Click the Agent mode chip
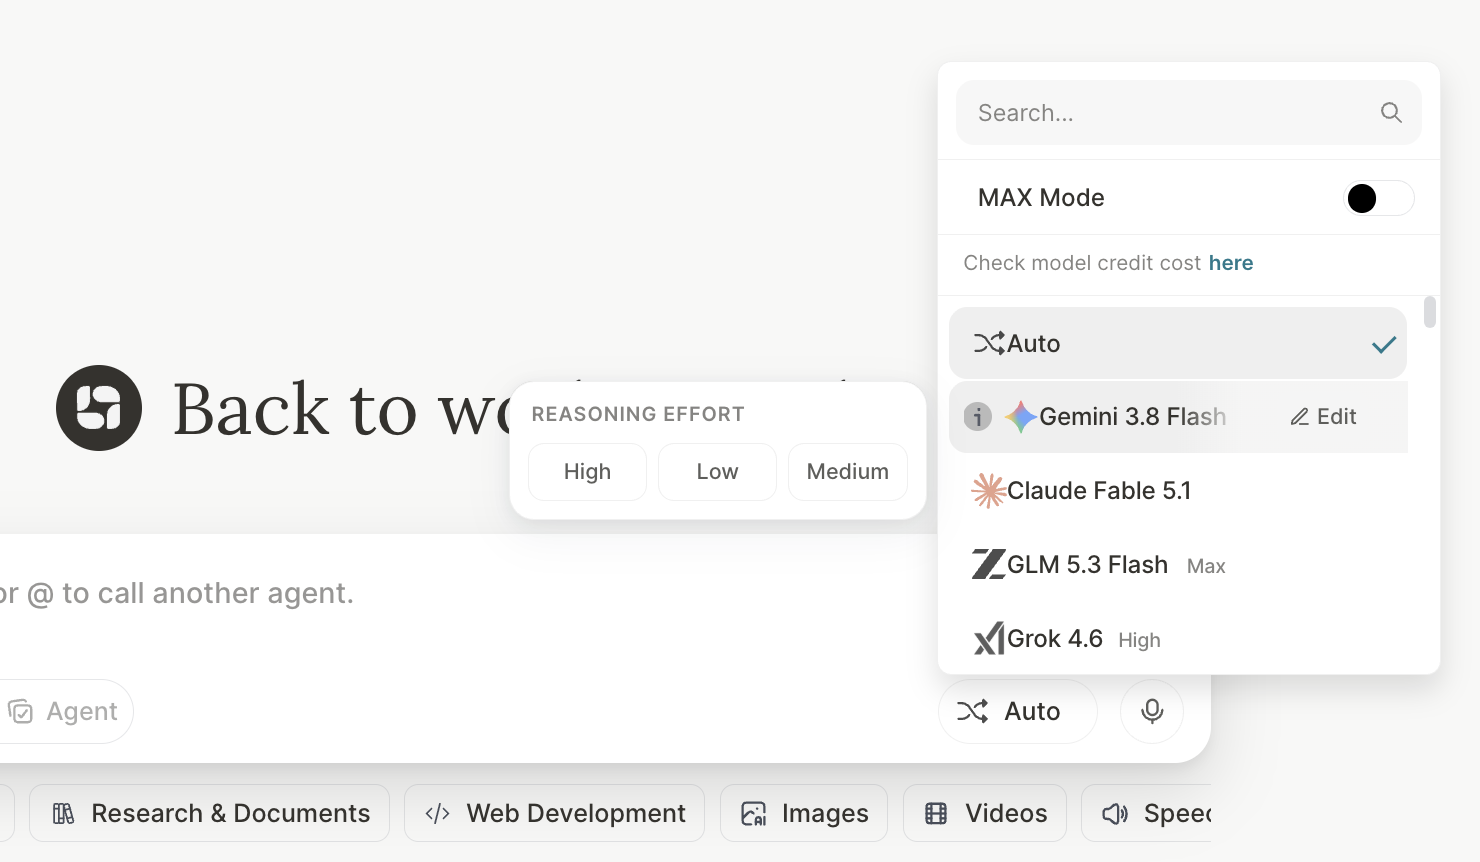Screen dimensions: 1480x862 click(x=66, y=711)
